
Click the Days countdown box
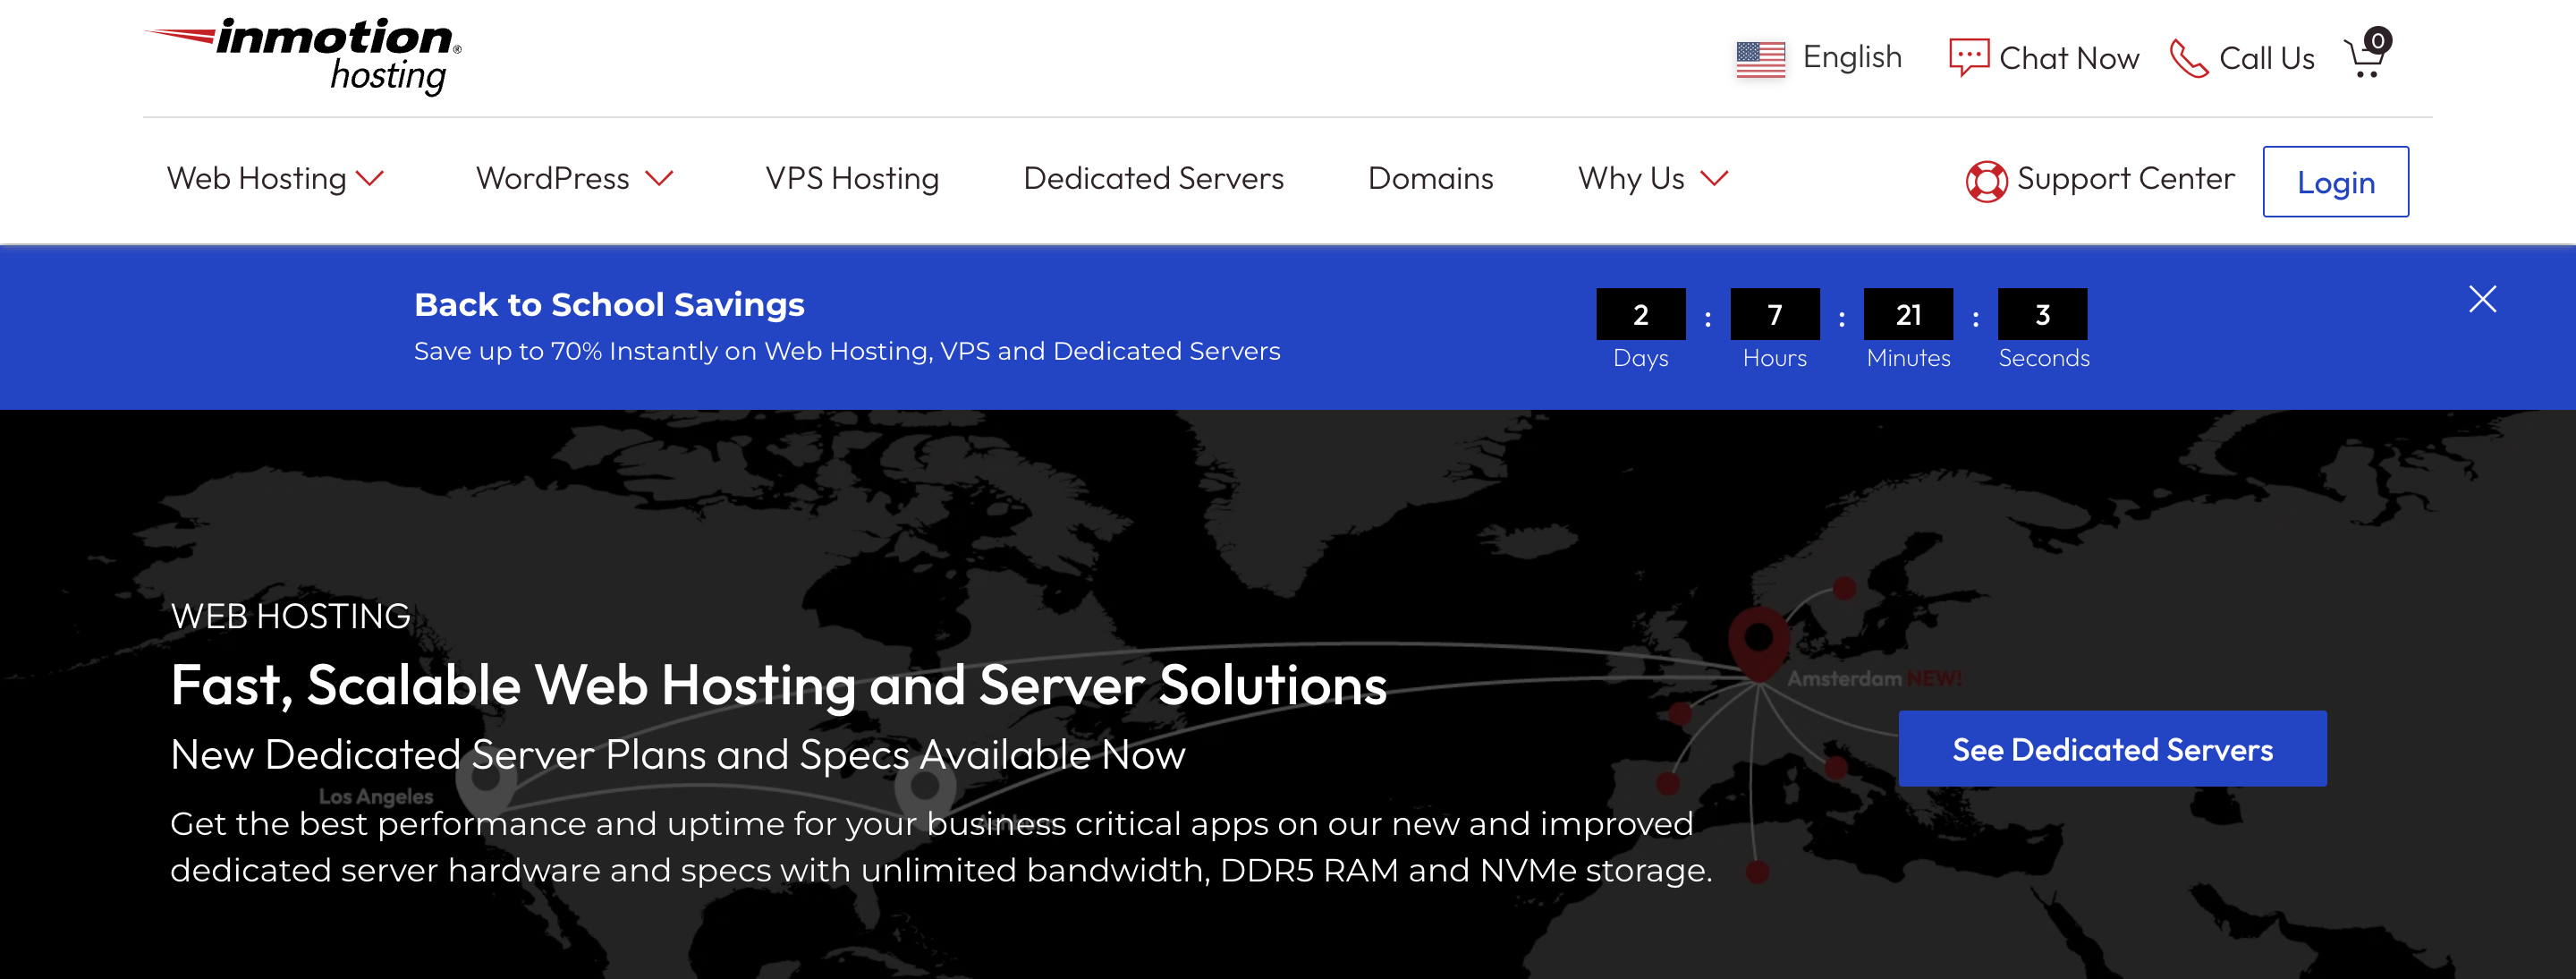tap(1640, 315)
